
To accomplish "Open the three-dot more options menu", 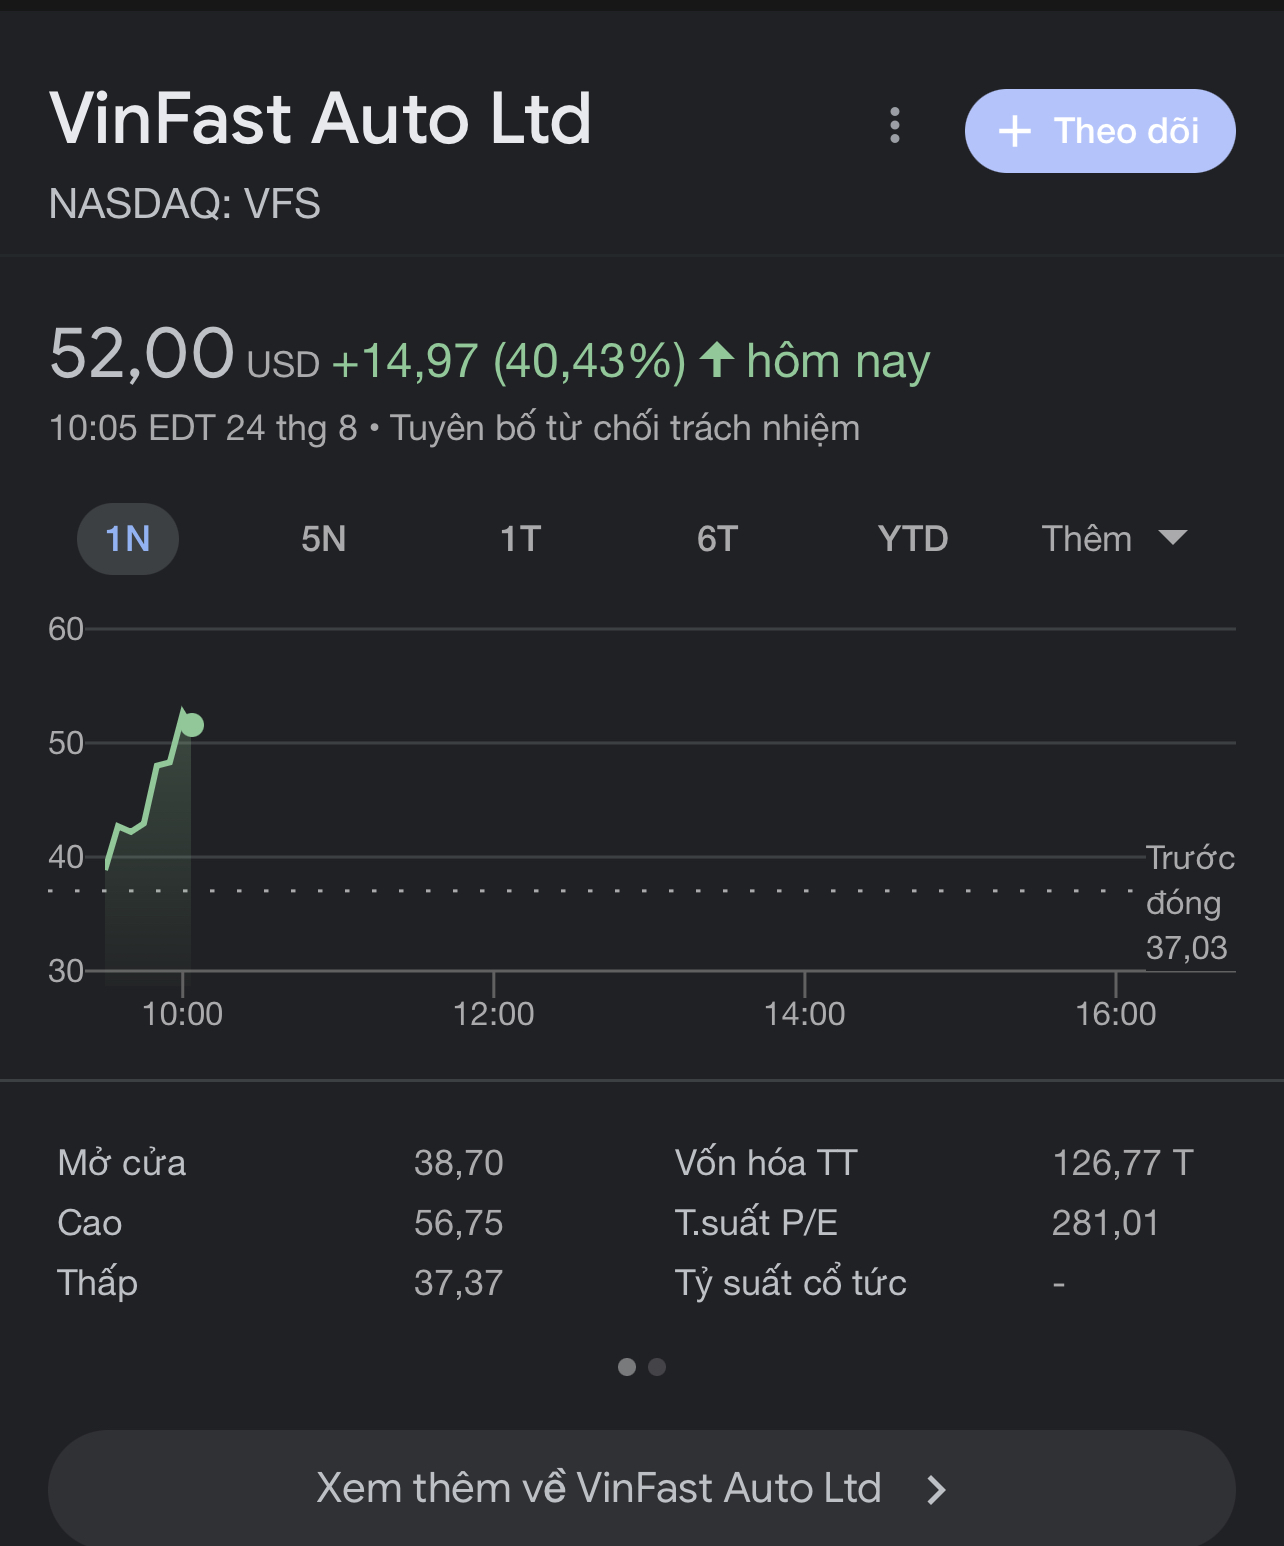I will pos(895,126).
